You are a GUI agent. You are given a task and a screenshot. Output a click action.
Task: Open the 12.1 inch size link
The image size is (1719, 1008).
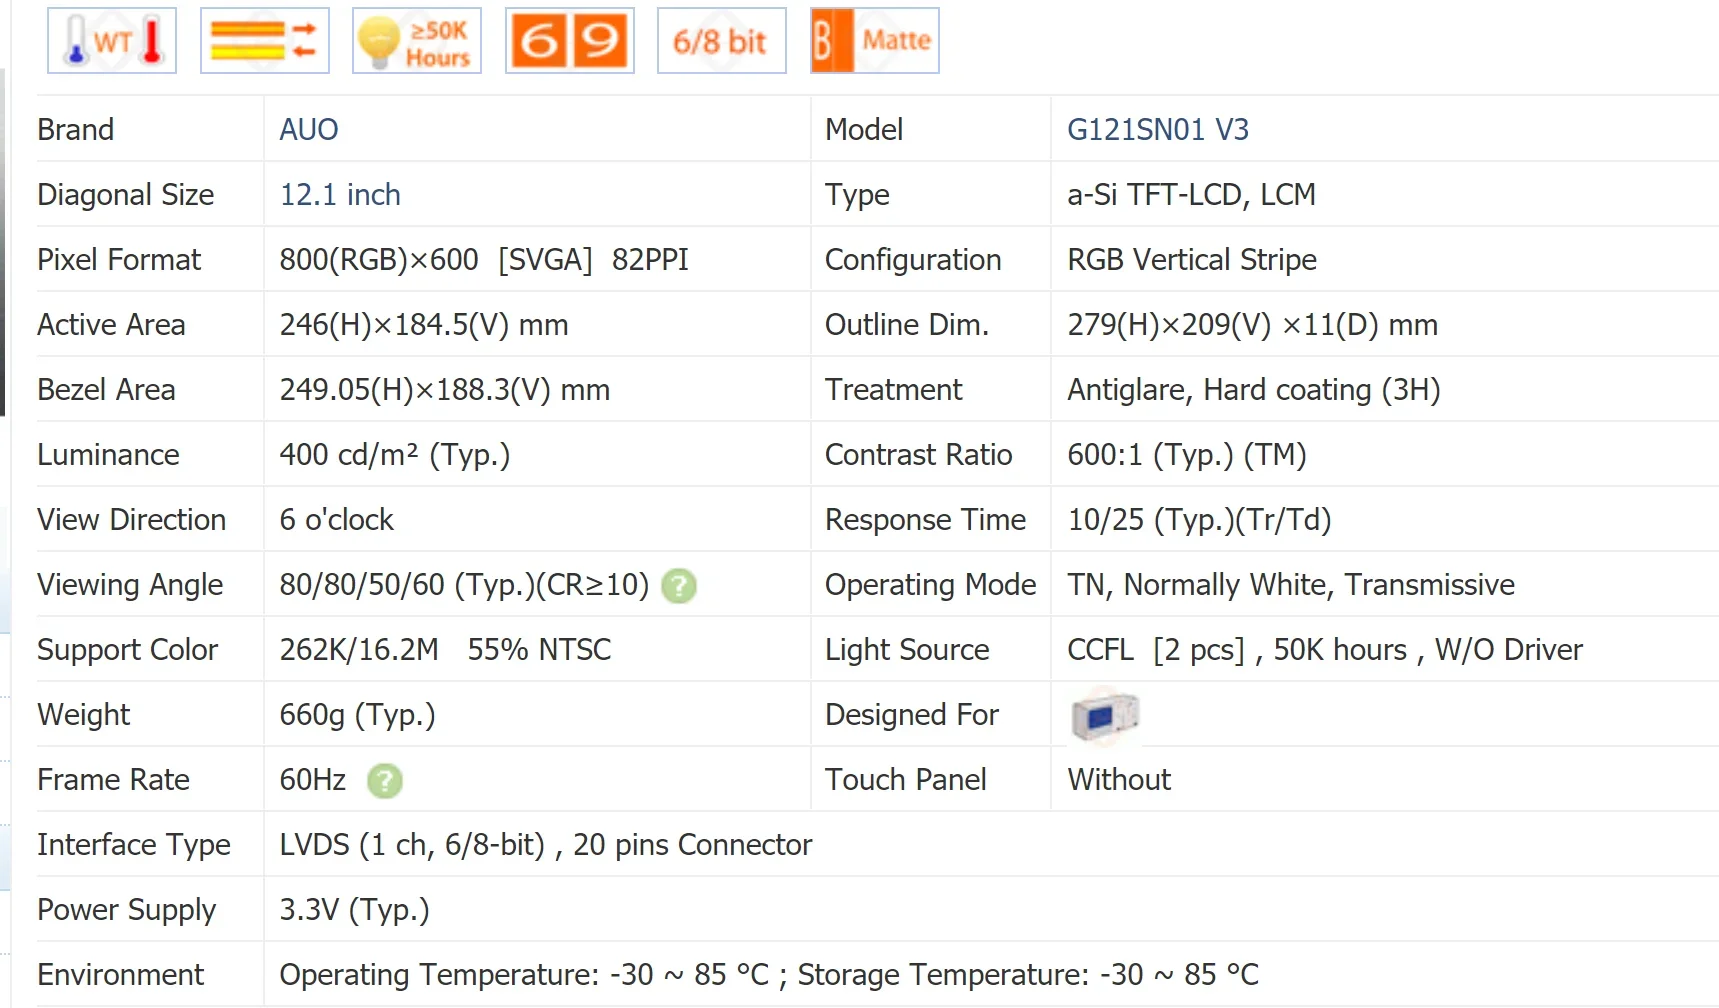tap(340, 195)
